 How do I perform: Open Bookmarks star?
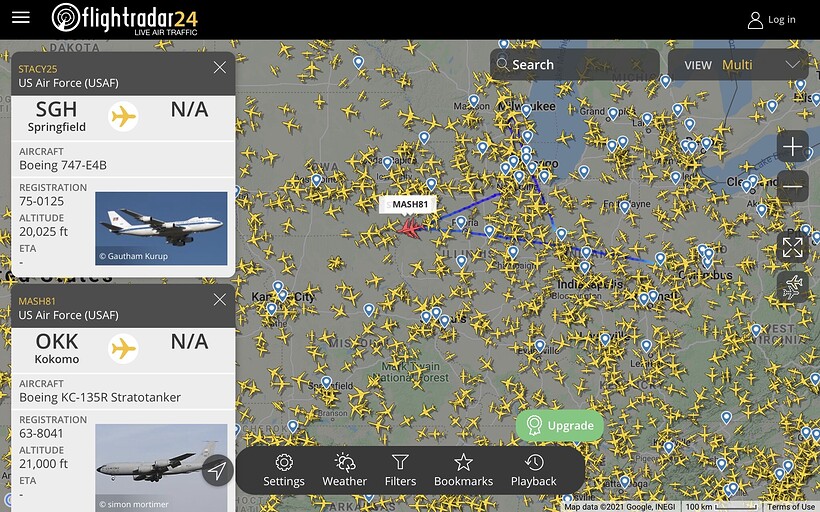[463, 471]
